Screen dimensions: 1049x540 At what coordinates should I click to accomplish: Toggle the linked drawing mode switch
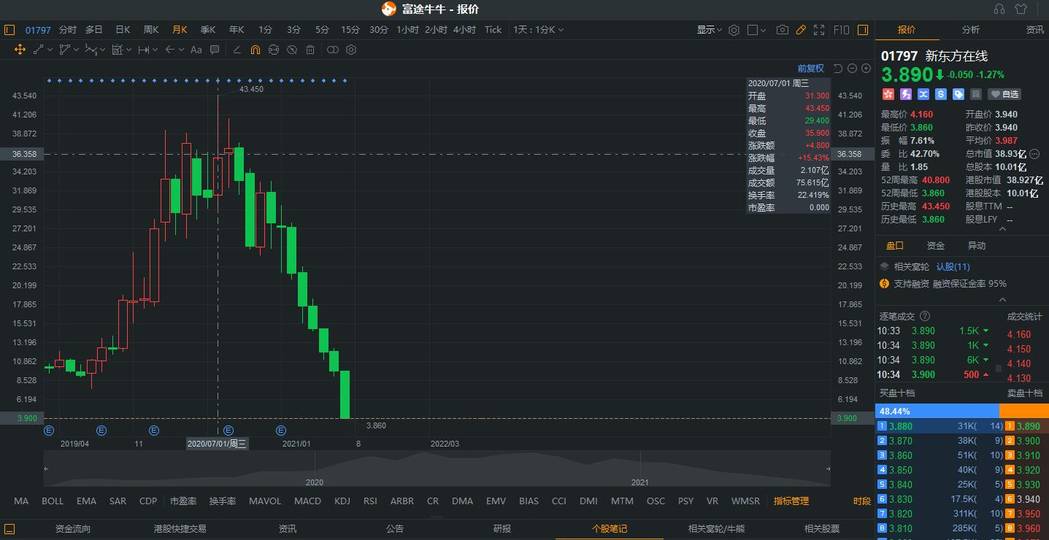(332, 50)
